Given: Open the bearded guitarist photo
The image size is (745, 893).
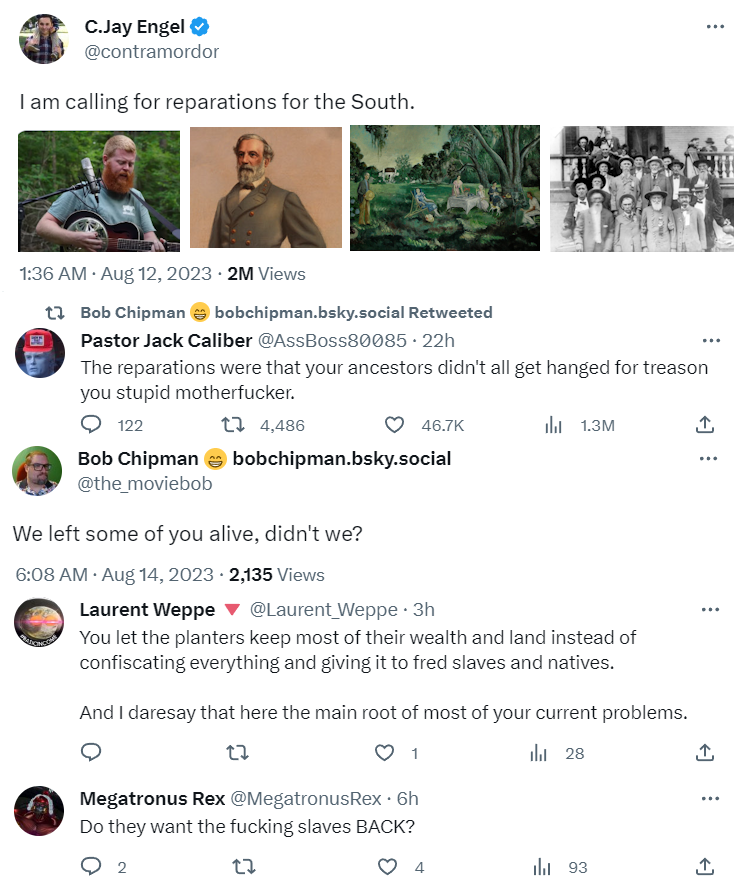Looking at the screenshot, I should tap(99, 191).
